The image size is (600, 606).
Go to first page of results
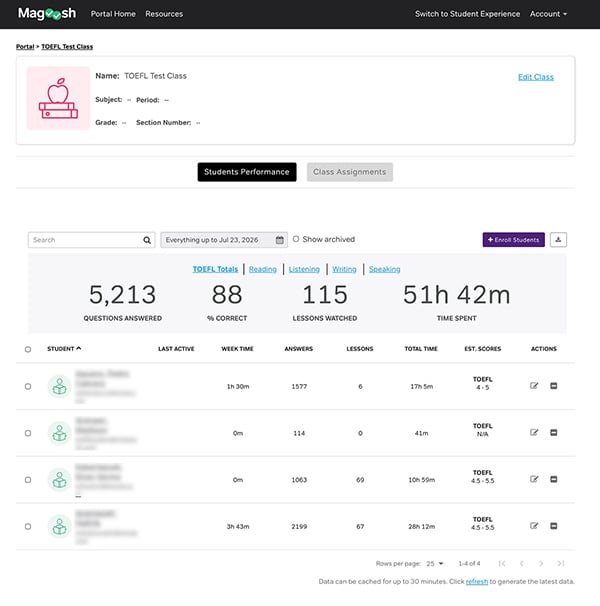click(x=502, y=563)
